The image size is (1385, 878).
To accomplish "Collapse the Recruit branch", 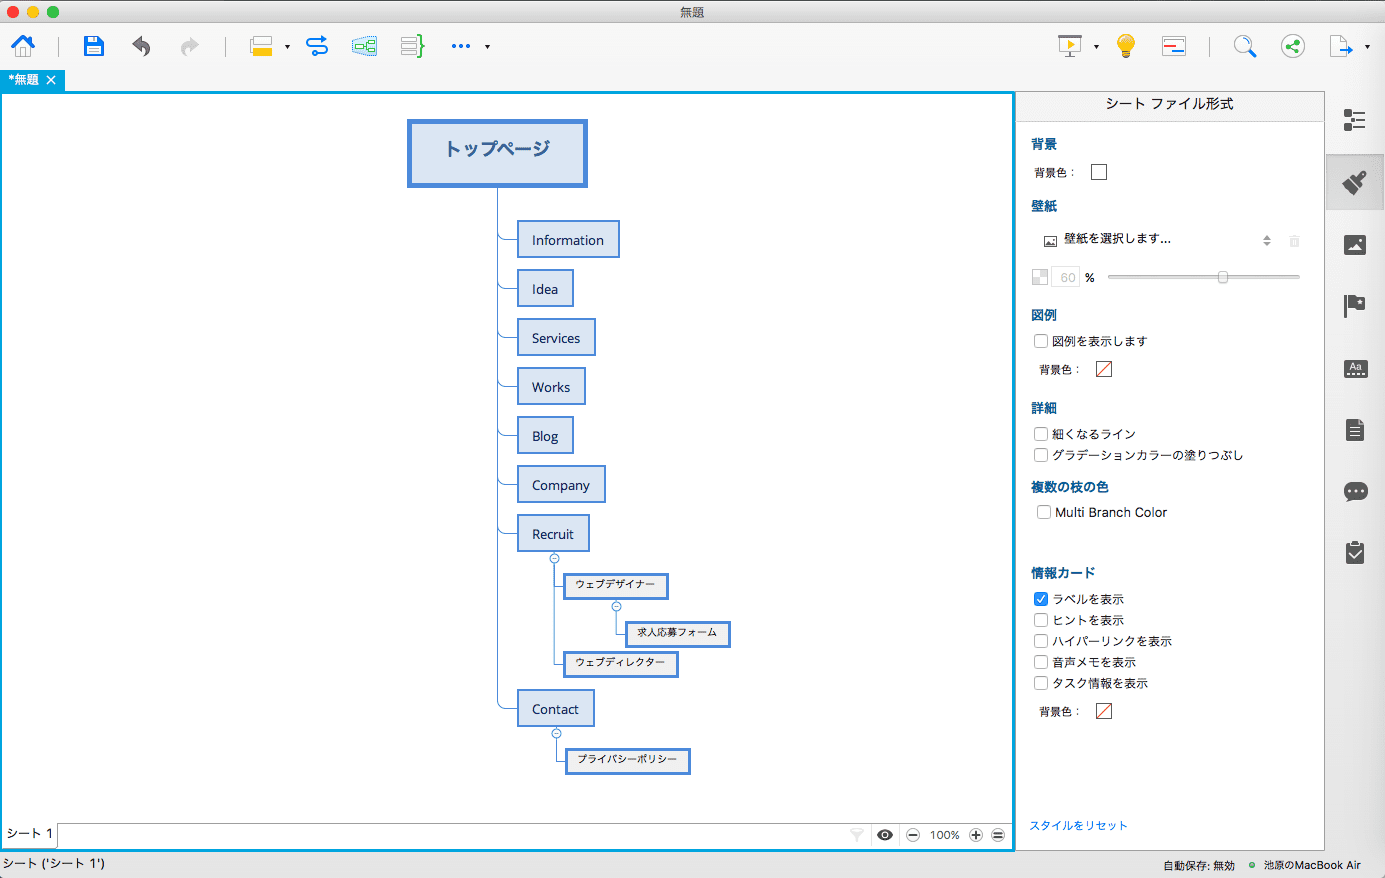I will (x=554, y=558).
